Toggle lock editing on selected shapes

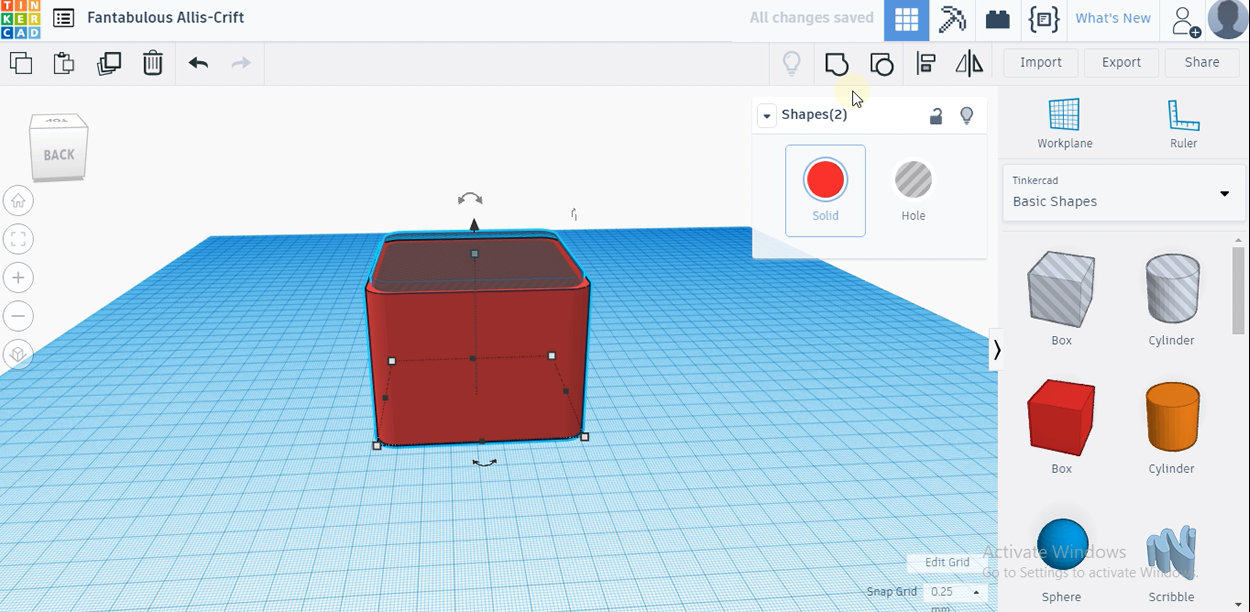point(936,116)
